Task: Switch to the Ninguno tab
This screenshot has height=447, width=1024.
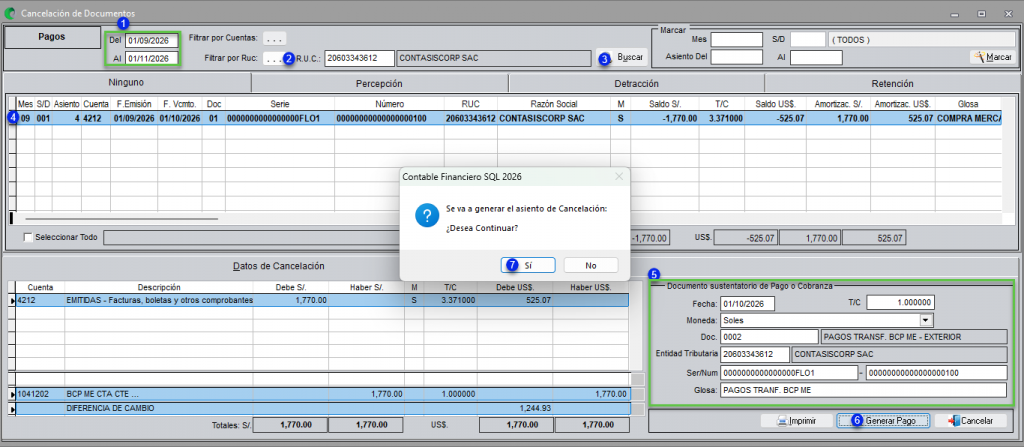Action: [127, 83]
